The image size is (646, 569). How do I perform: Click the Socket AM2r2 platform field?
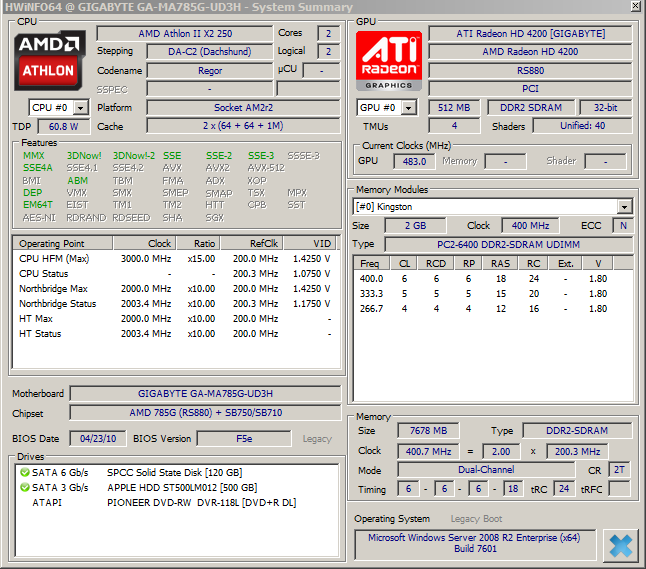coord(243,108)
